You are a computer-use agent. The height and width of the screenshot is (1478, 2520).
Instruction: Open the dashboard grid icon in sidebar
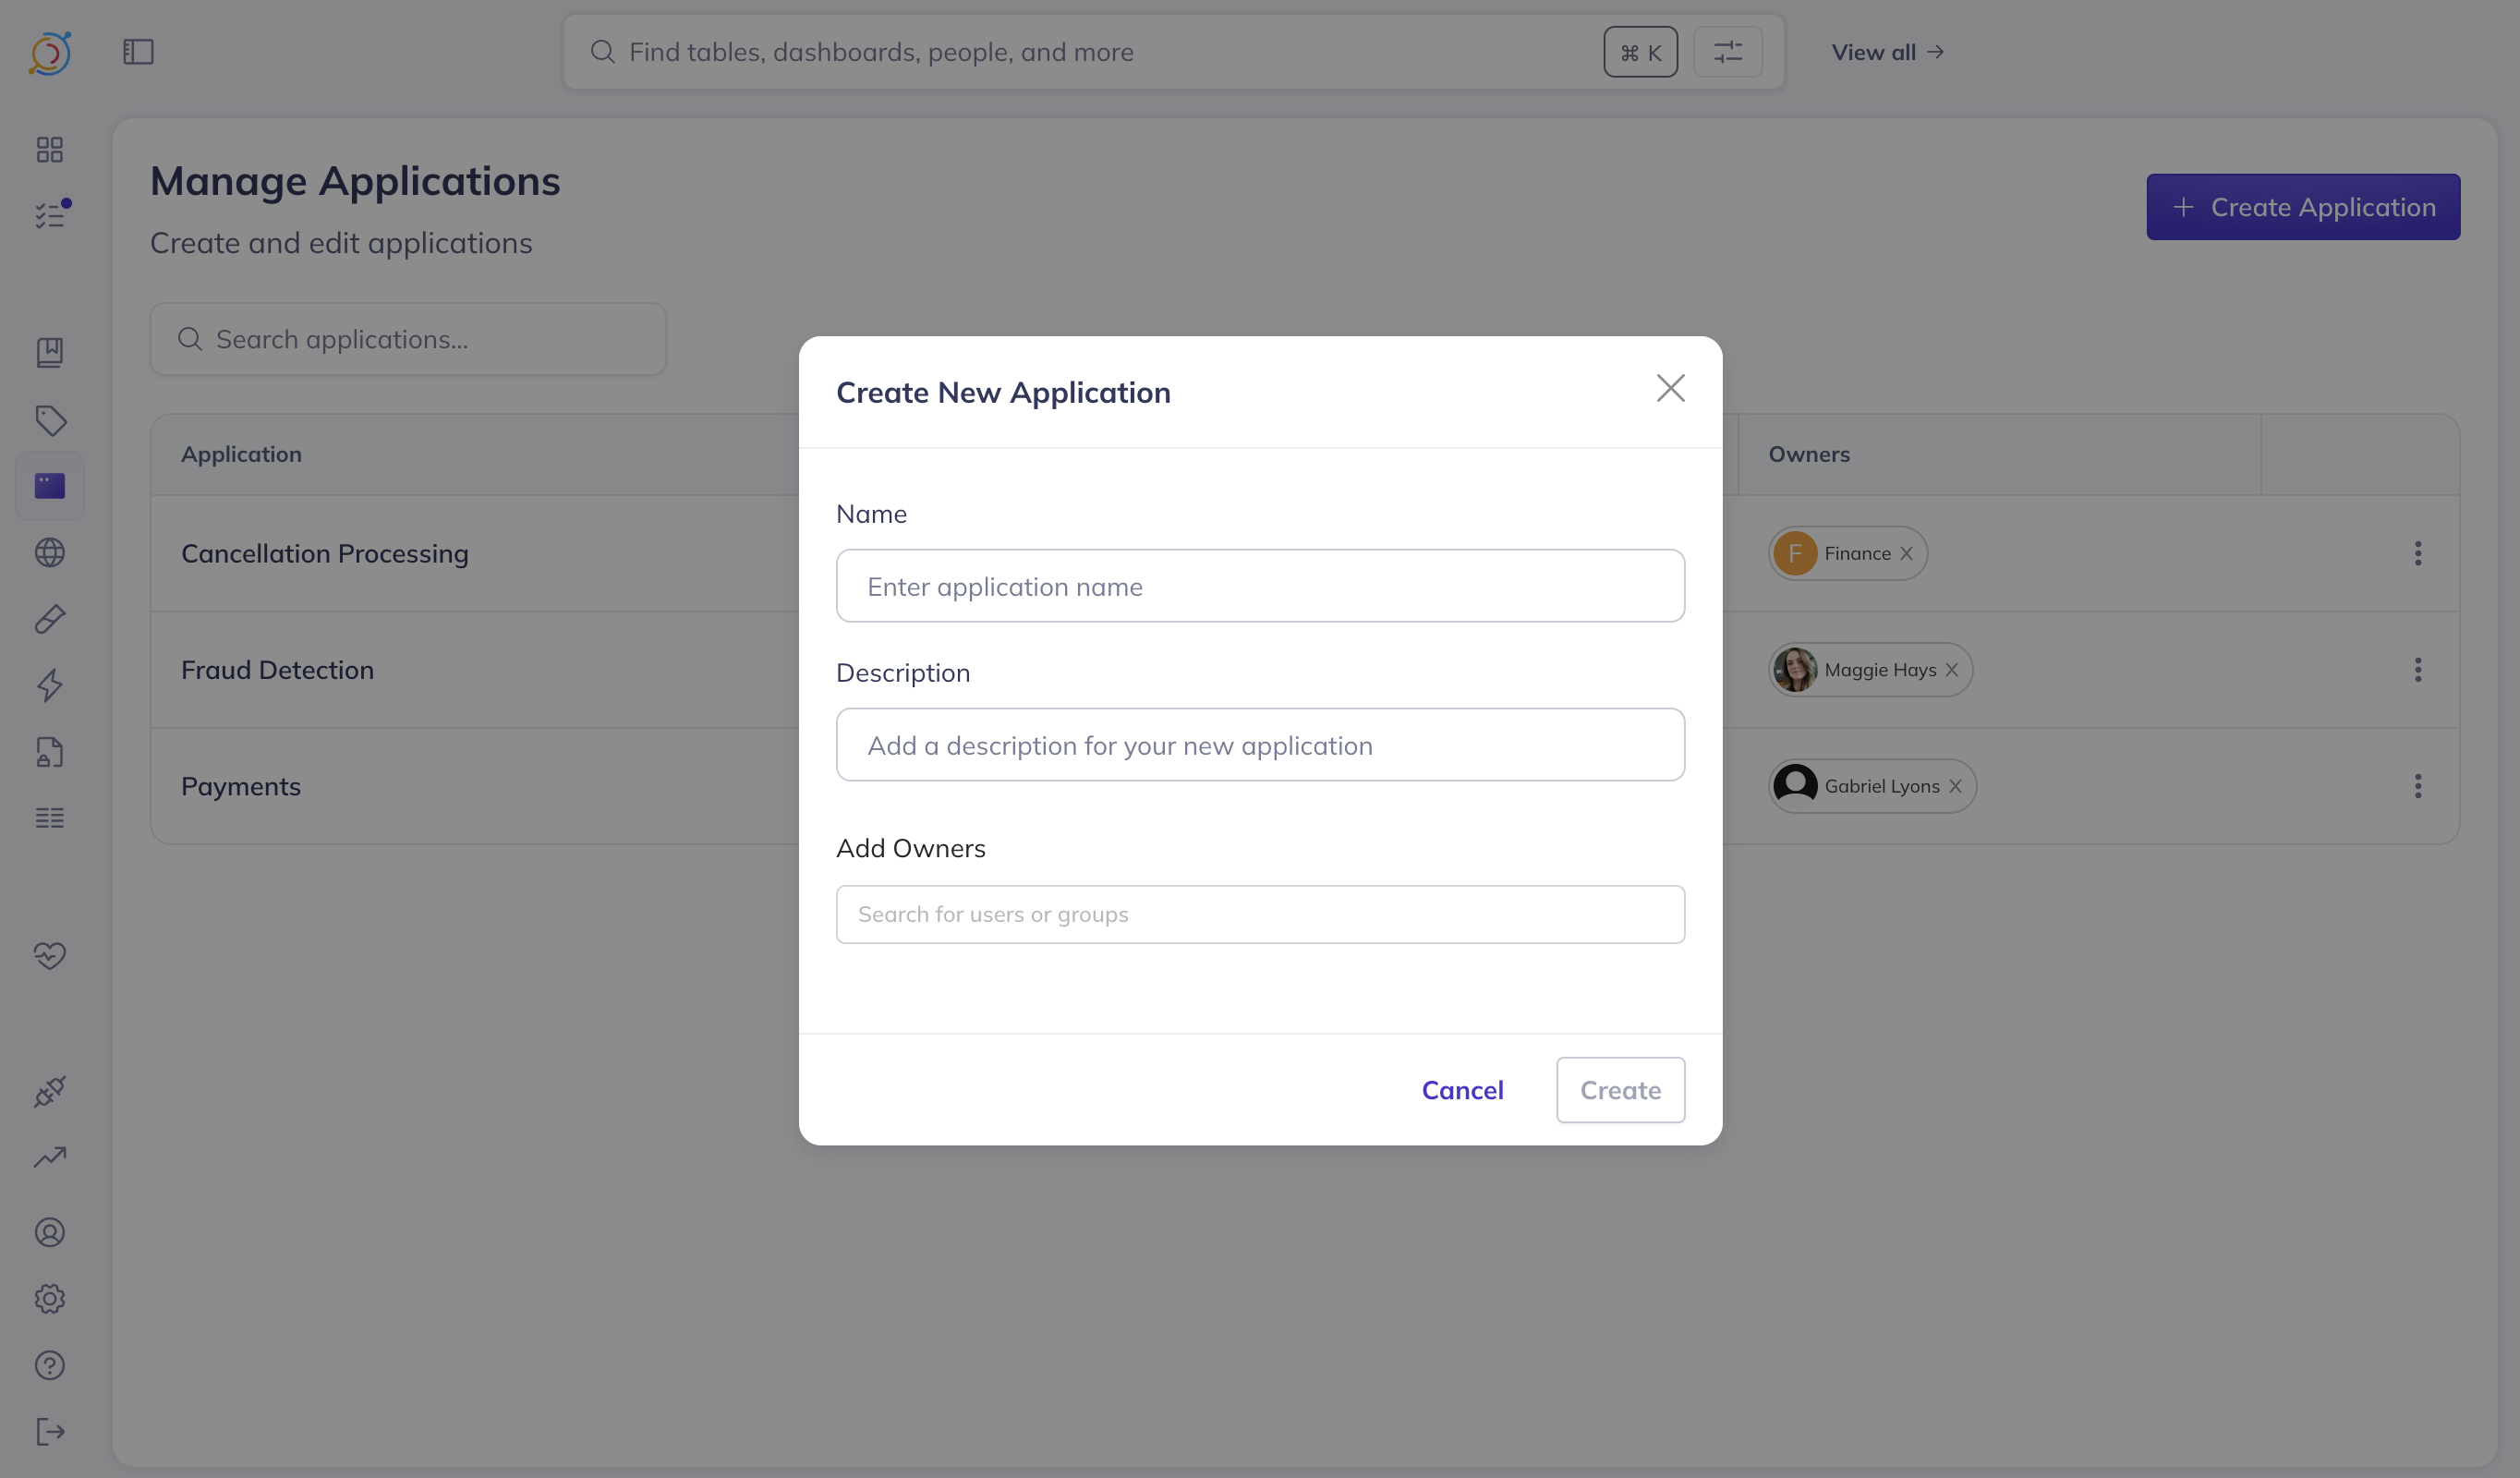coord(50,150)
